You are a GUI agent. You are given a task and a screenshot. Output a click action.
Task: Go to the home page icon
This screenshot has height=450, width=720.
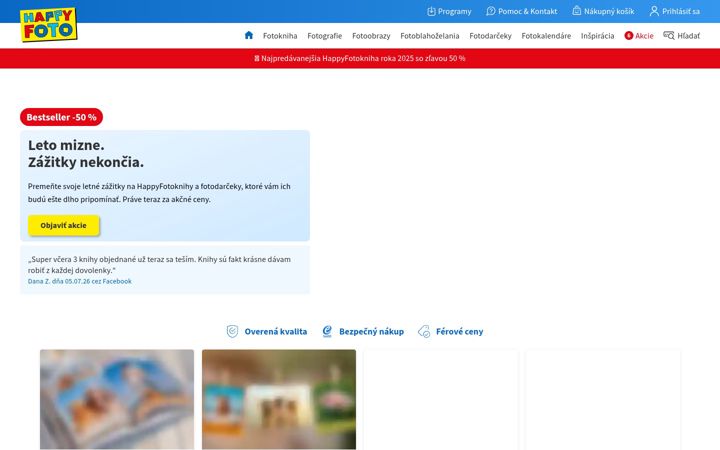[249, 35]
